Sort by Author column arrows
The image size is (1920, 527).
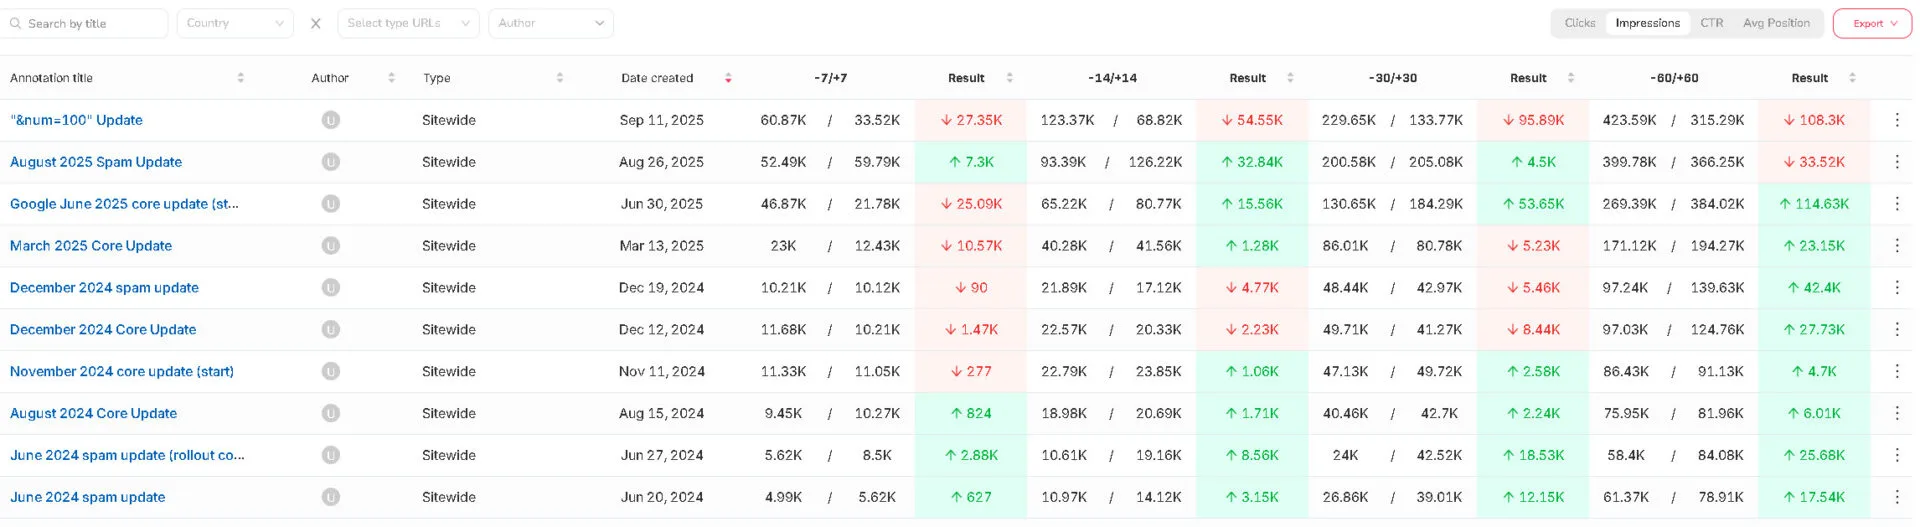coord(391,78)
